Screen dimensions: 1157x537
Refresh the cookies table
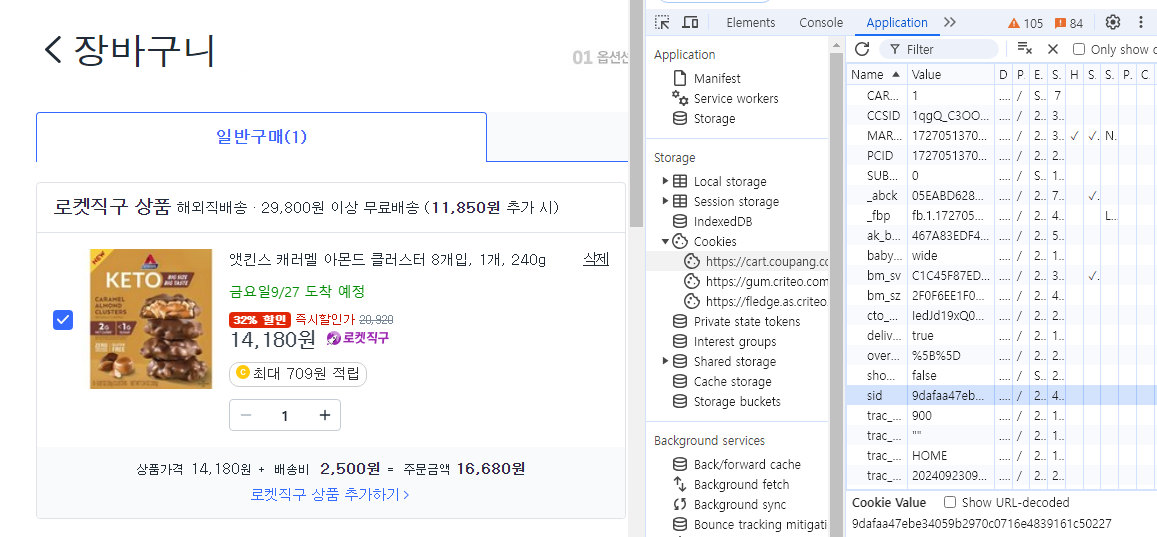[861, 49]
